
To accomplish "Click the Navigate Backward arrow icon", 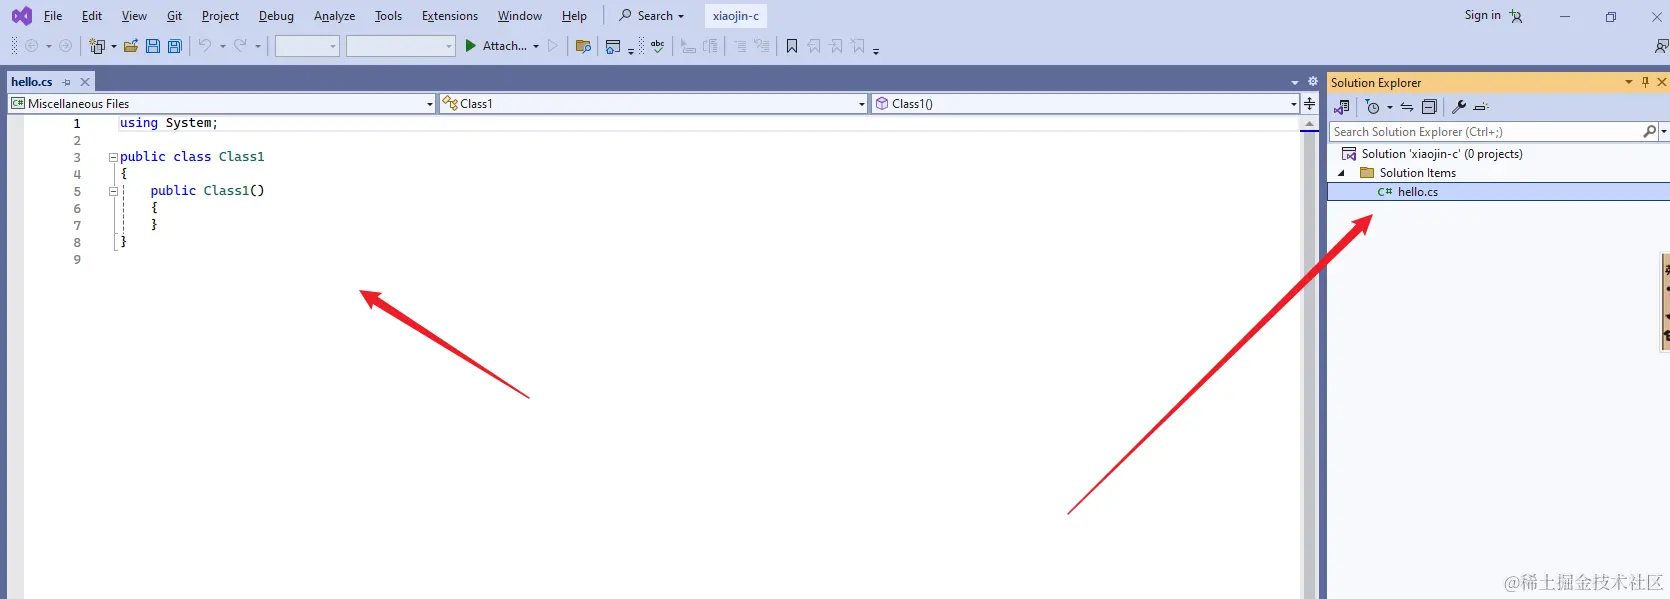I will pos(31,46).
